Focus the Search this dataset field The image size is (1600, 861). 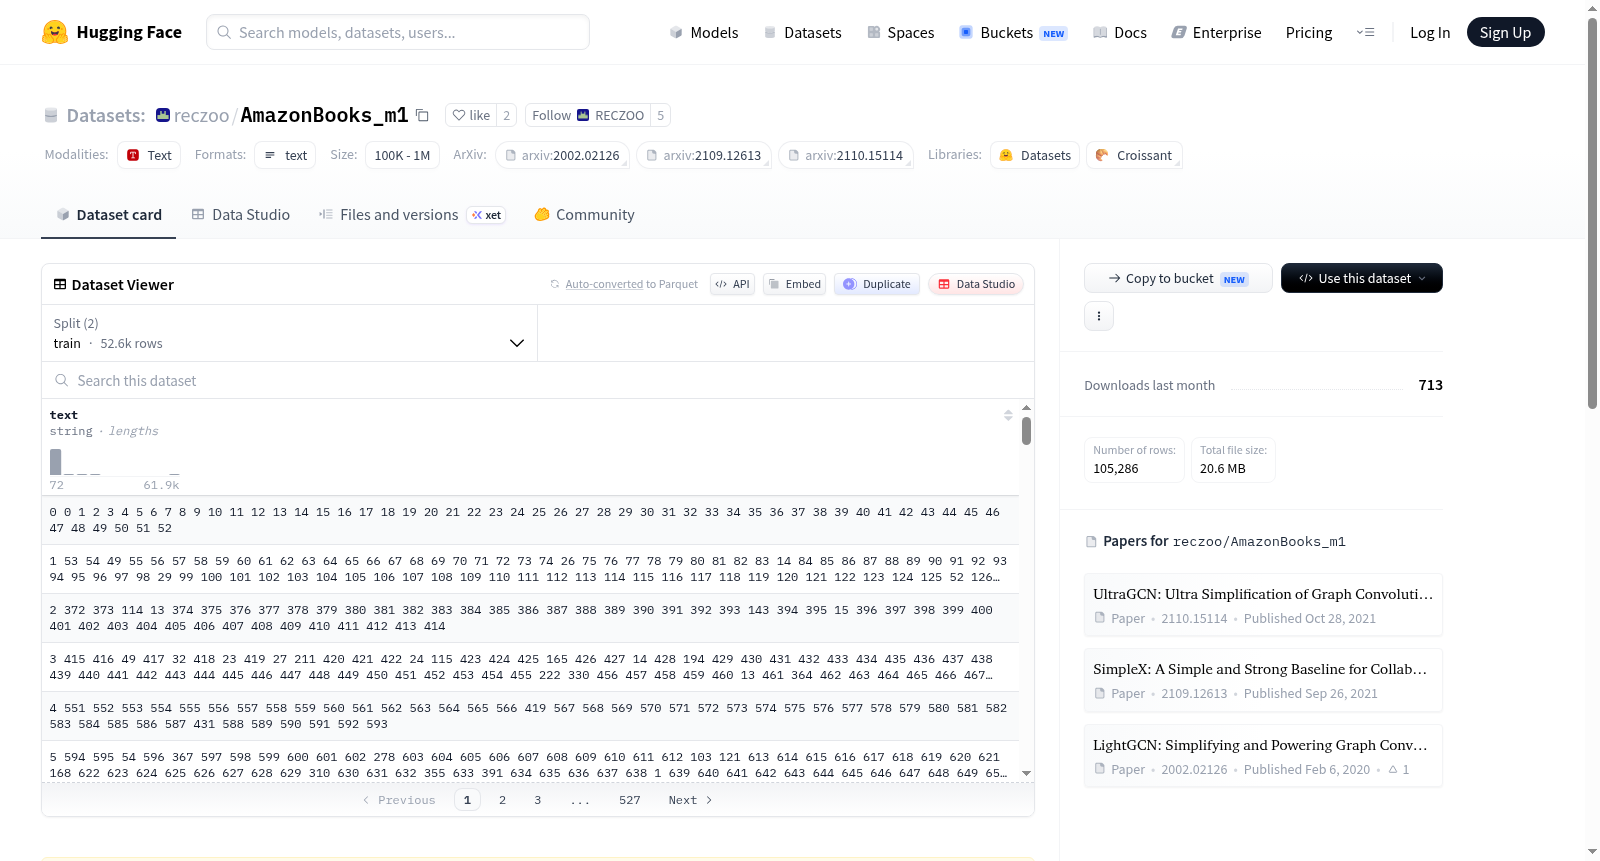(538, 381)
